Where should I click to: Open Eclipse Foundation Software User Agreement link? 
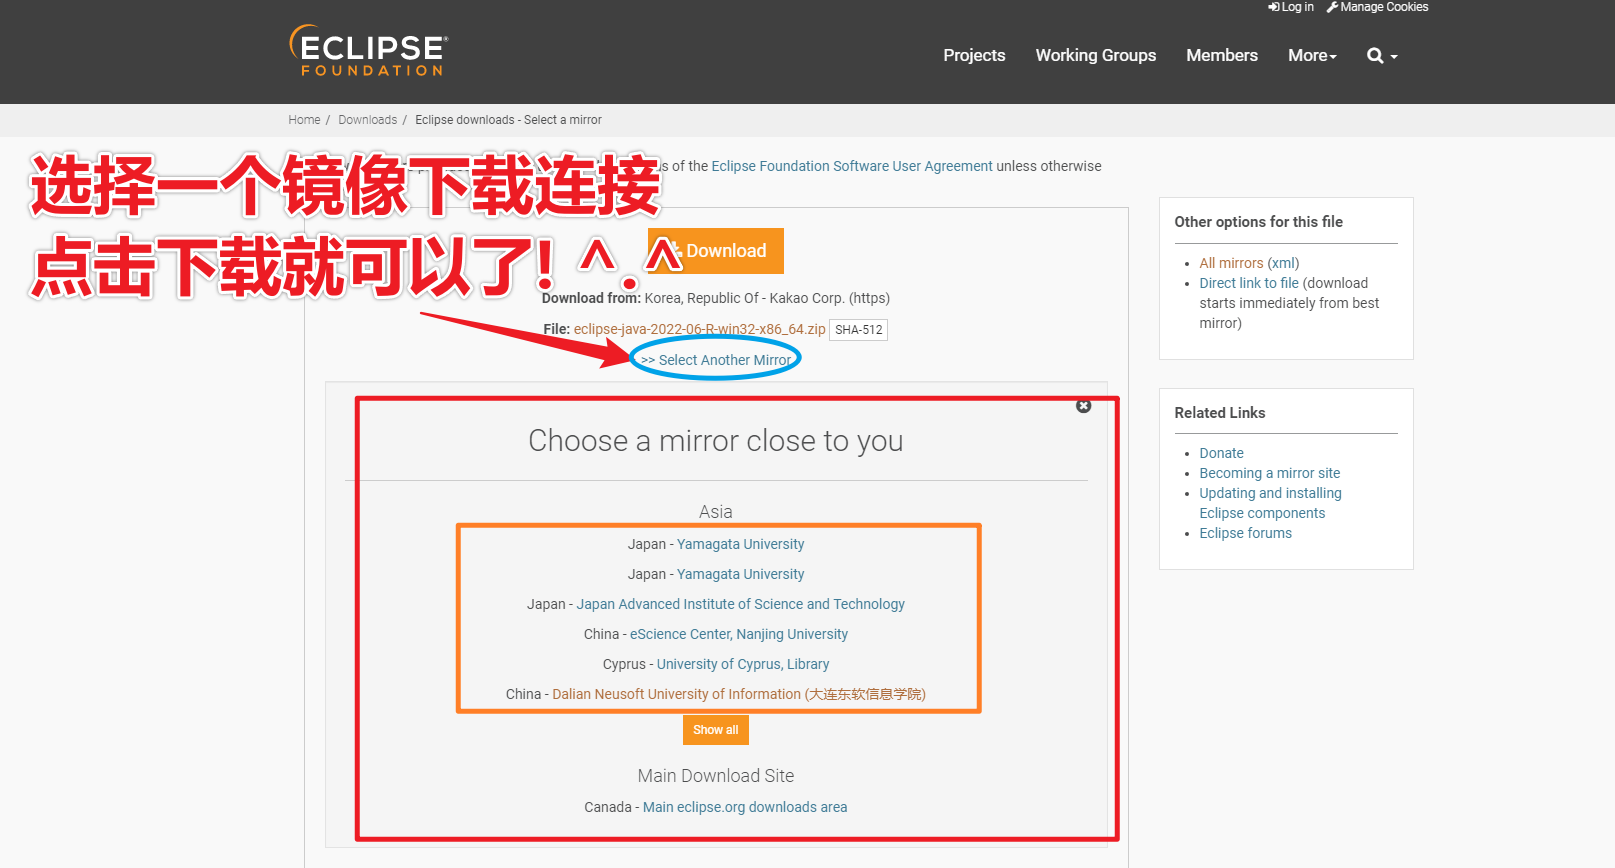tap(852, 166)
